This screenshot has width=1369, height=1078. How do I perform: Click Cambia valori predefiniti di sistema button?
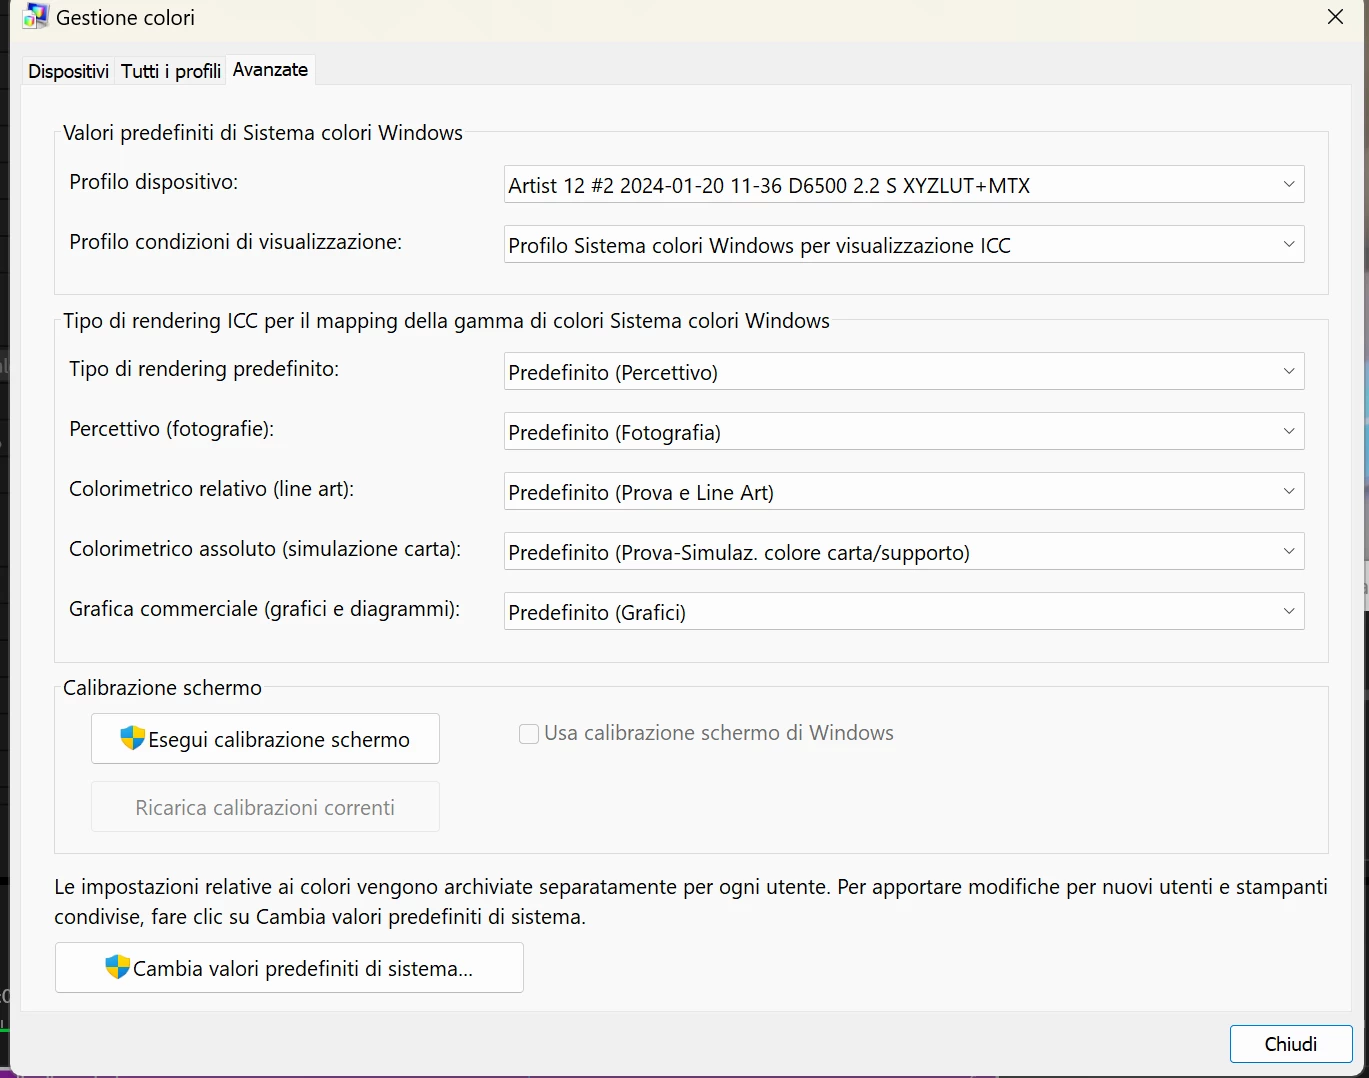click(x=289, y=968)
